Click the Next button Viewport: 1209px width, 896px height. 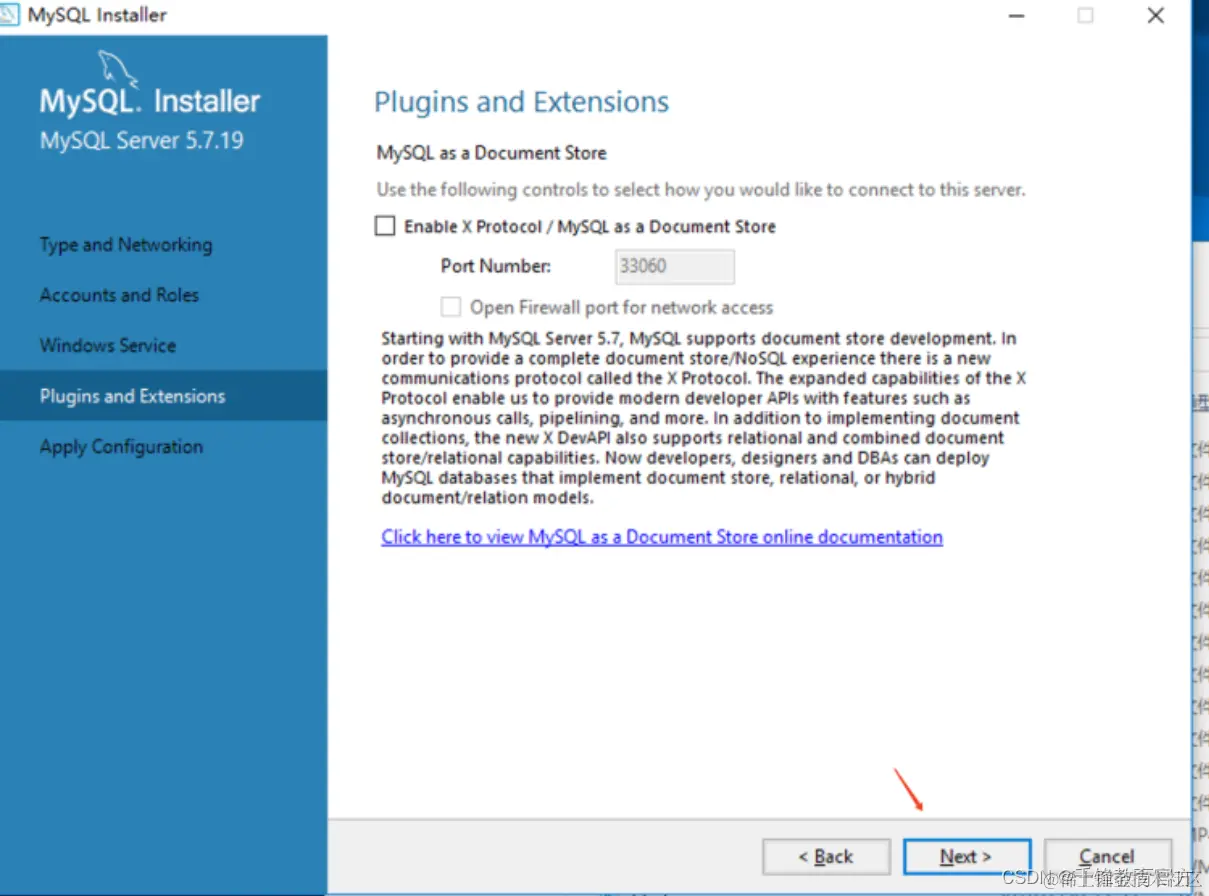[966, 857]
